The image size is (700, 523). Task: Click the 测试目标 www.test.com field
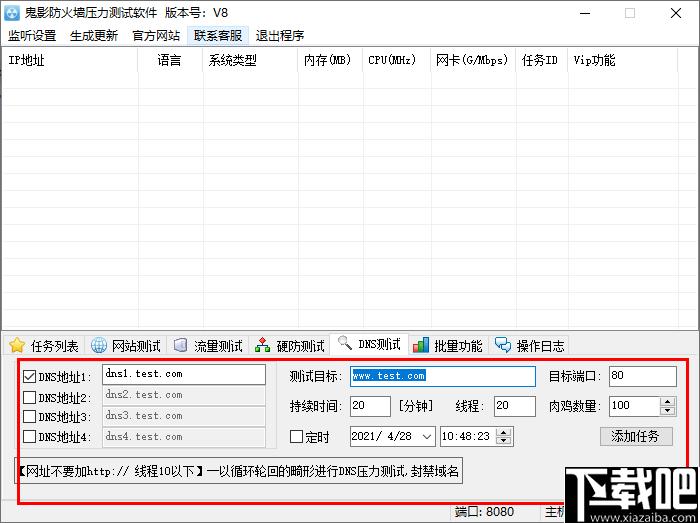click(x=443, y=376)
